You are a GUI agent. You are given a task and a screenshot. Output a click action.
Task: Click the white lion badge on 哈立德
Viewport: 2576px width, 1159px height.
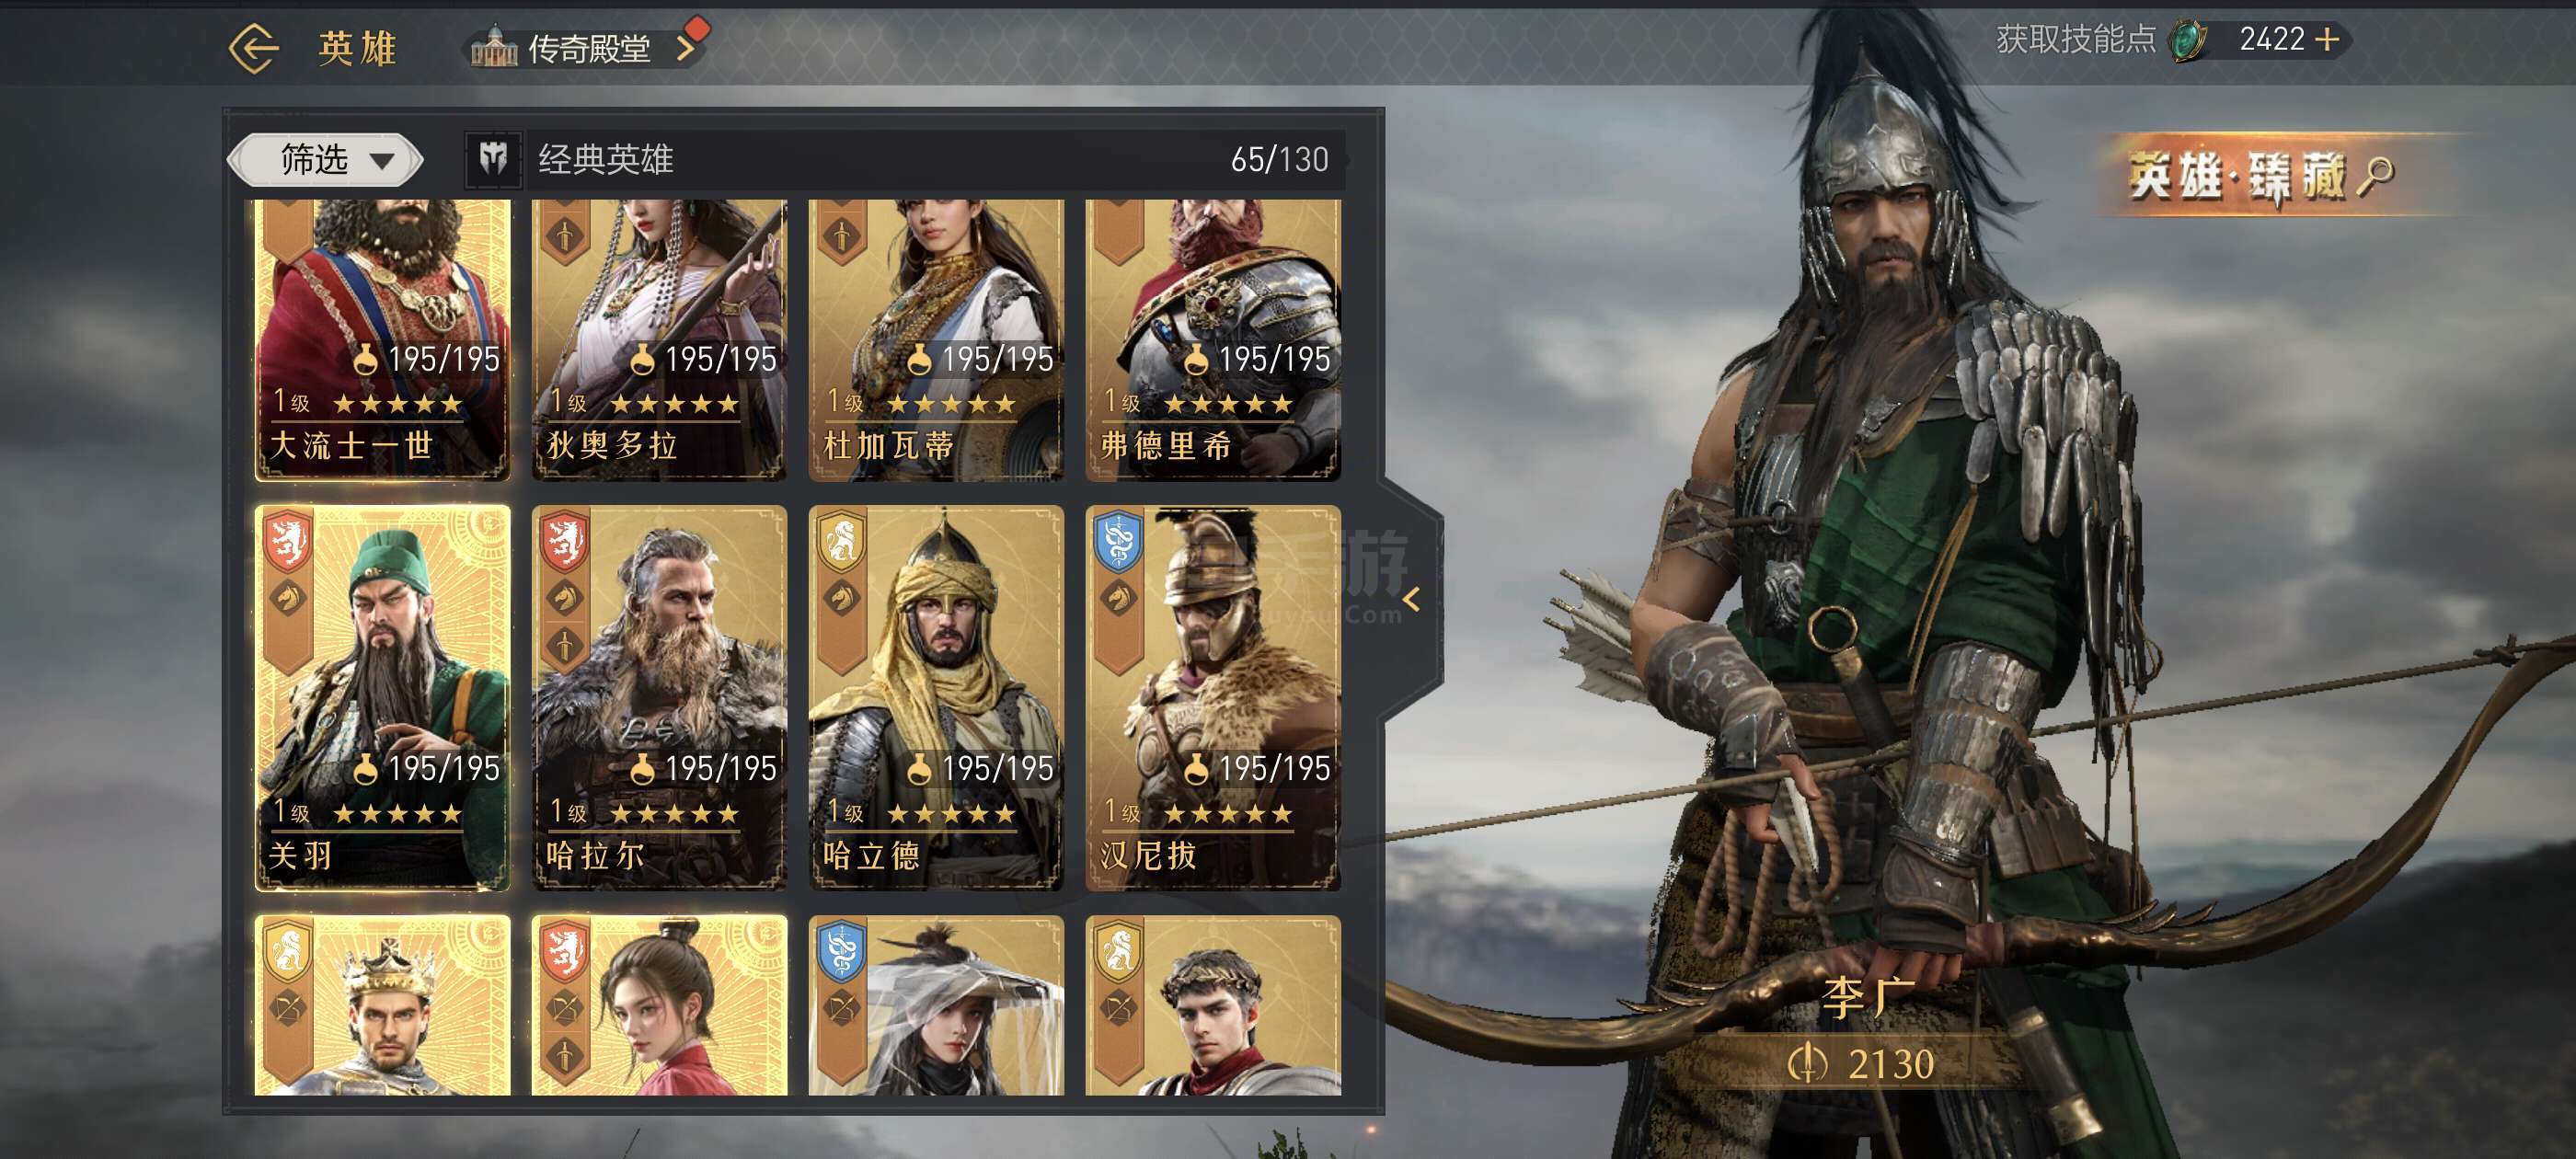841,541
